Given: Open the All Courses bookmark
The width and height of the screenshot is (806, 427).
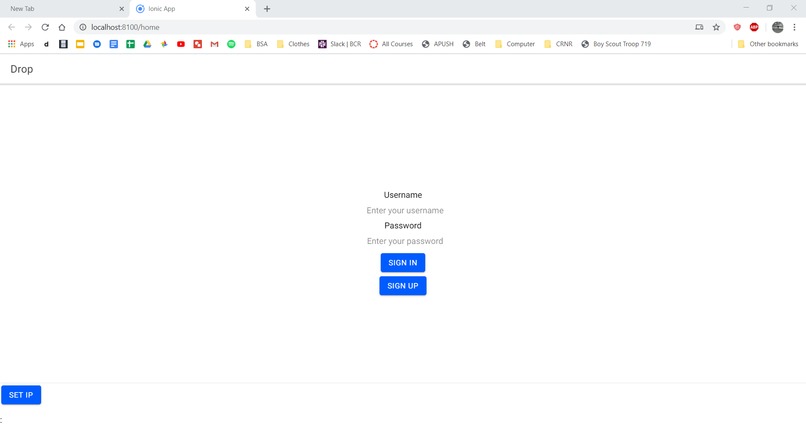Looking at the screenshot, I should point(391,44).
